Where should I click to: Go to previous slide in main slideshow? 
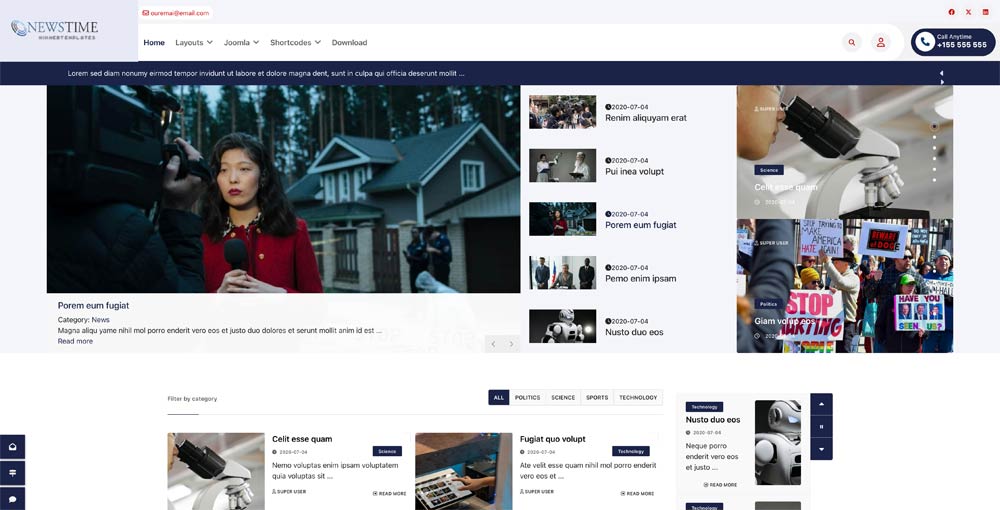tap(493, 344)
